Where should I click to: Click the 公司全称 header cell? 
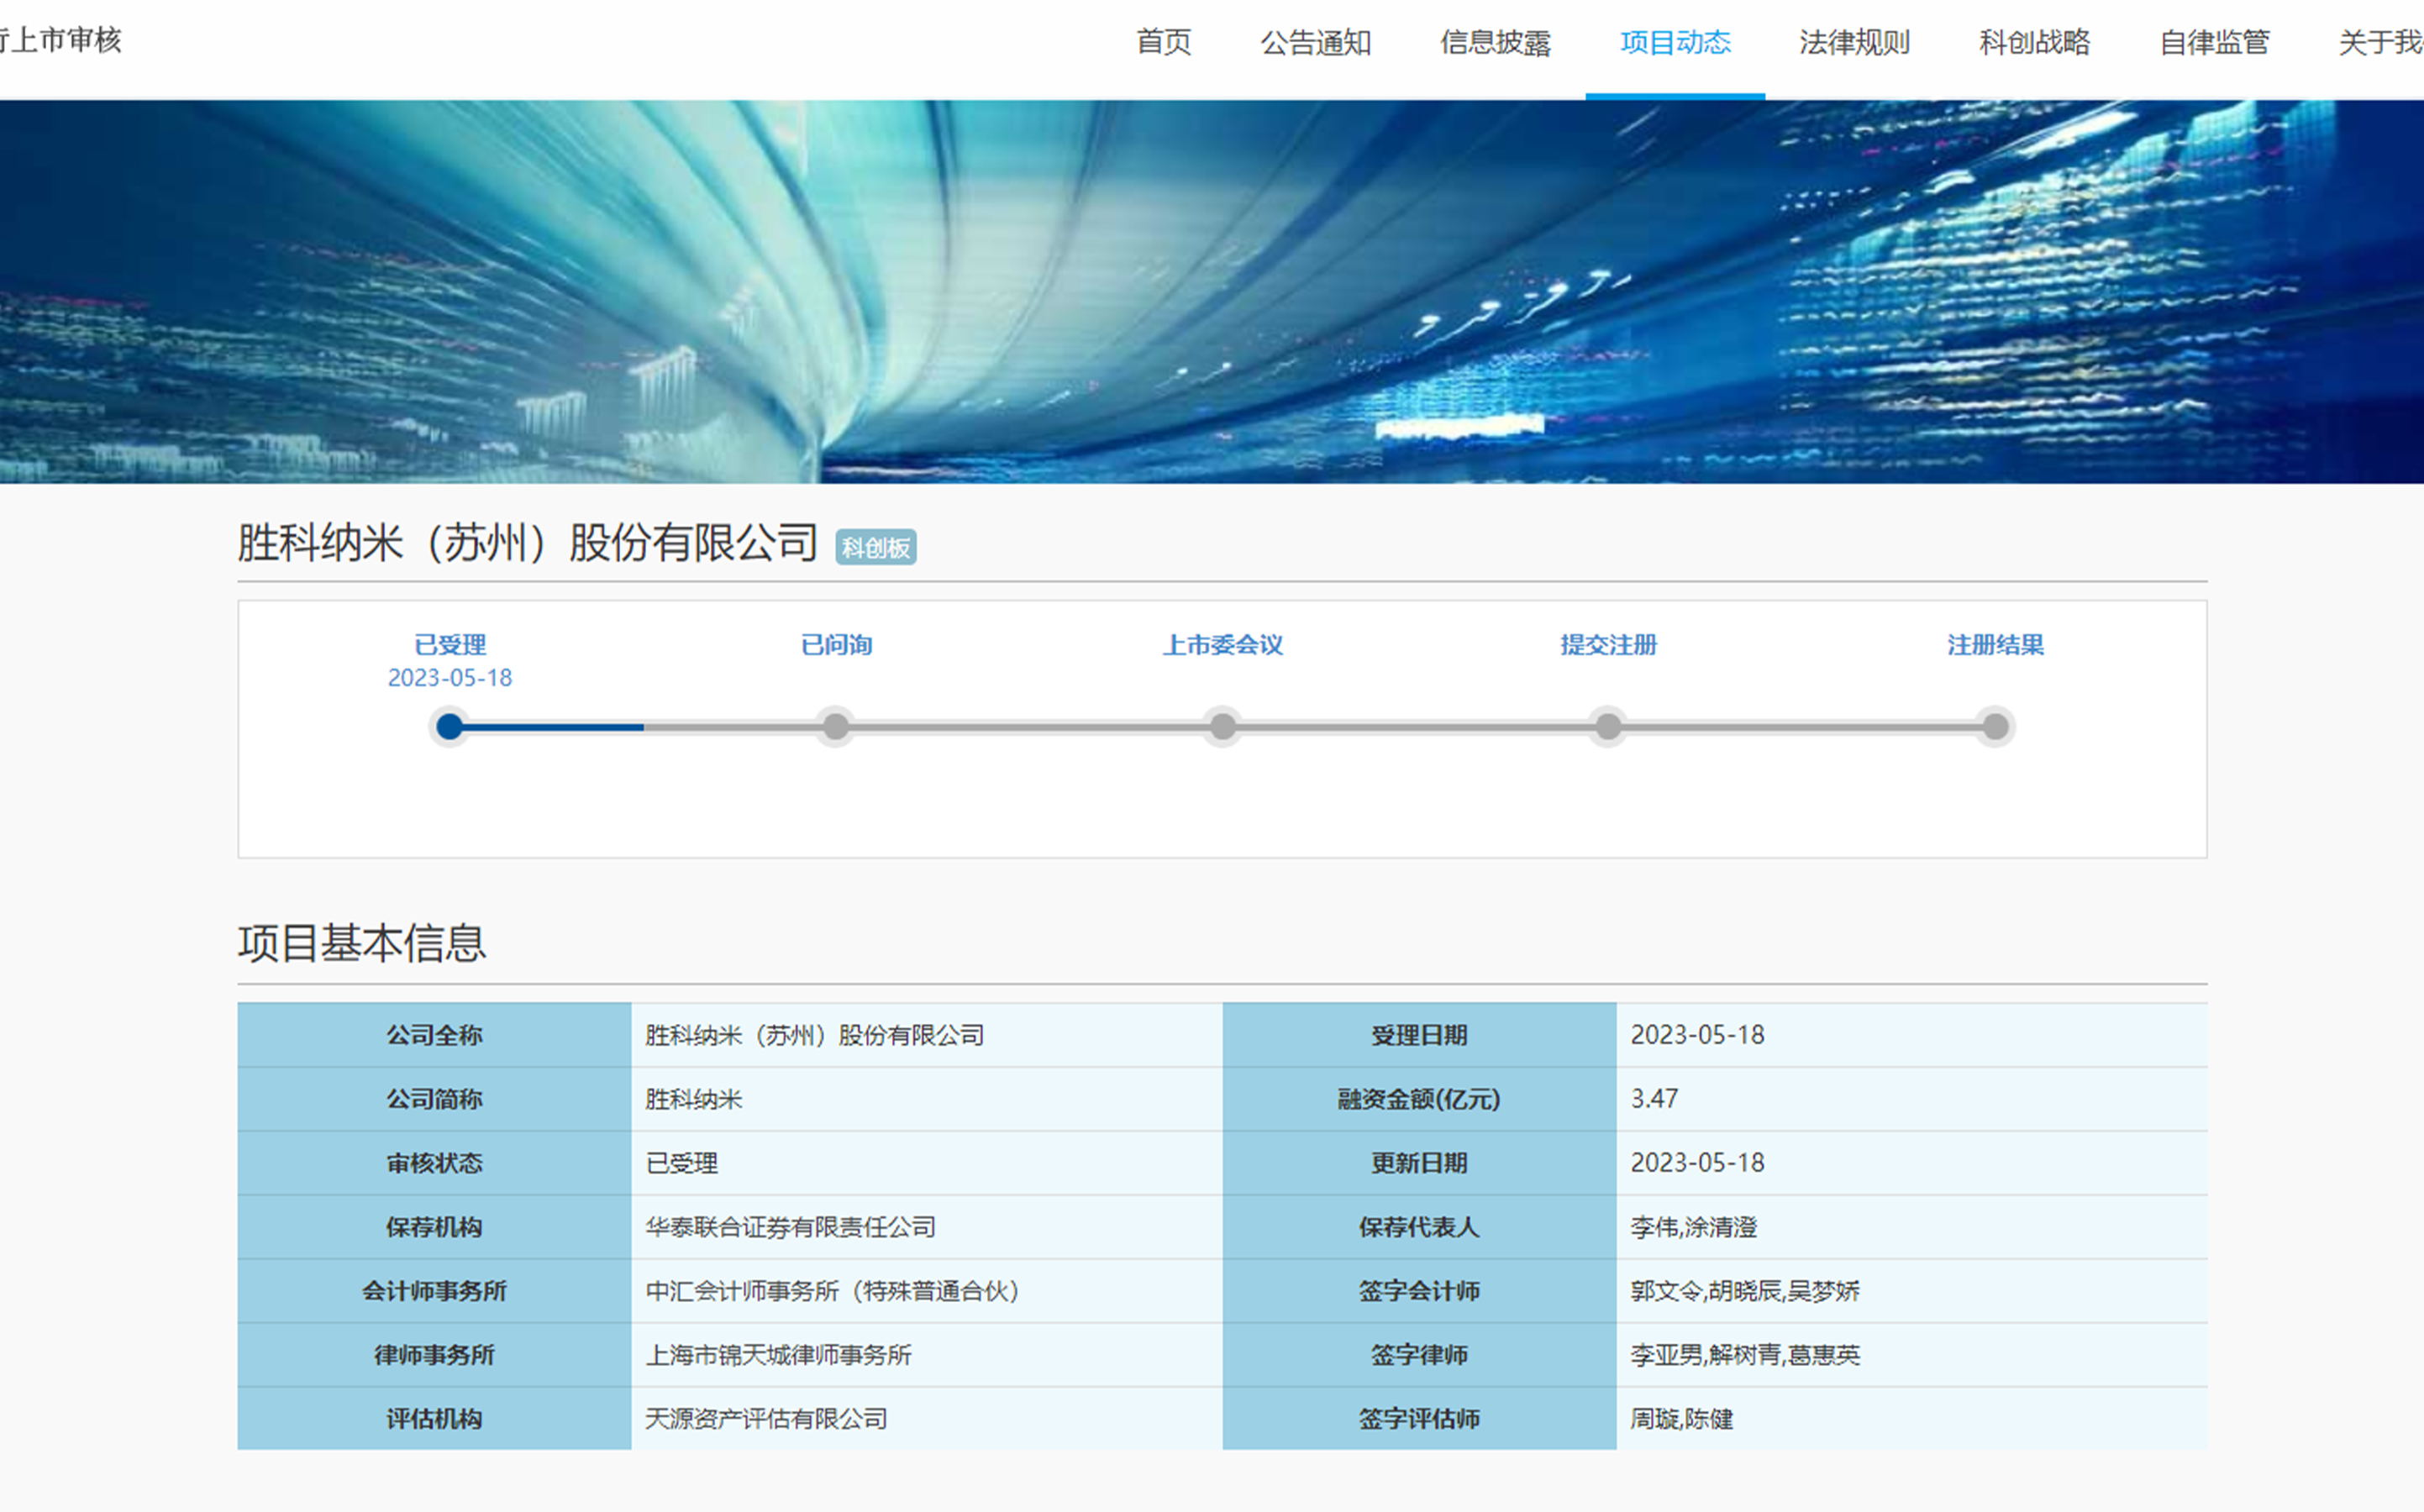(x=434, y=1035)
